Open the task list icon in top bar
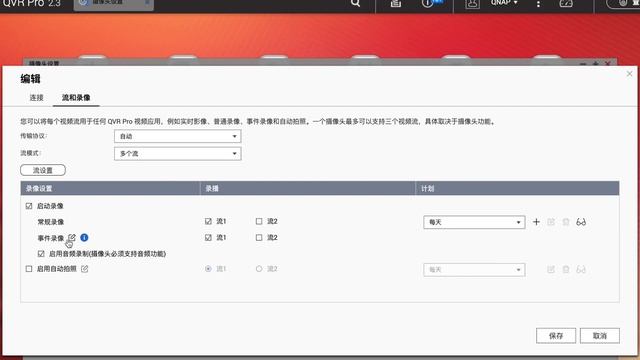 (396, 3)
